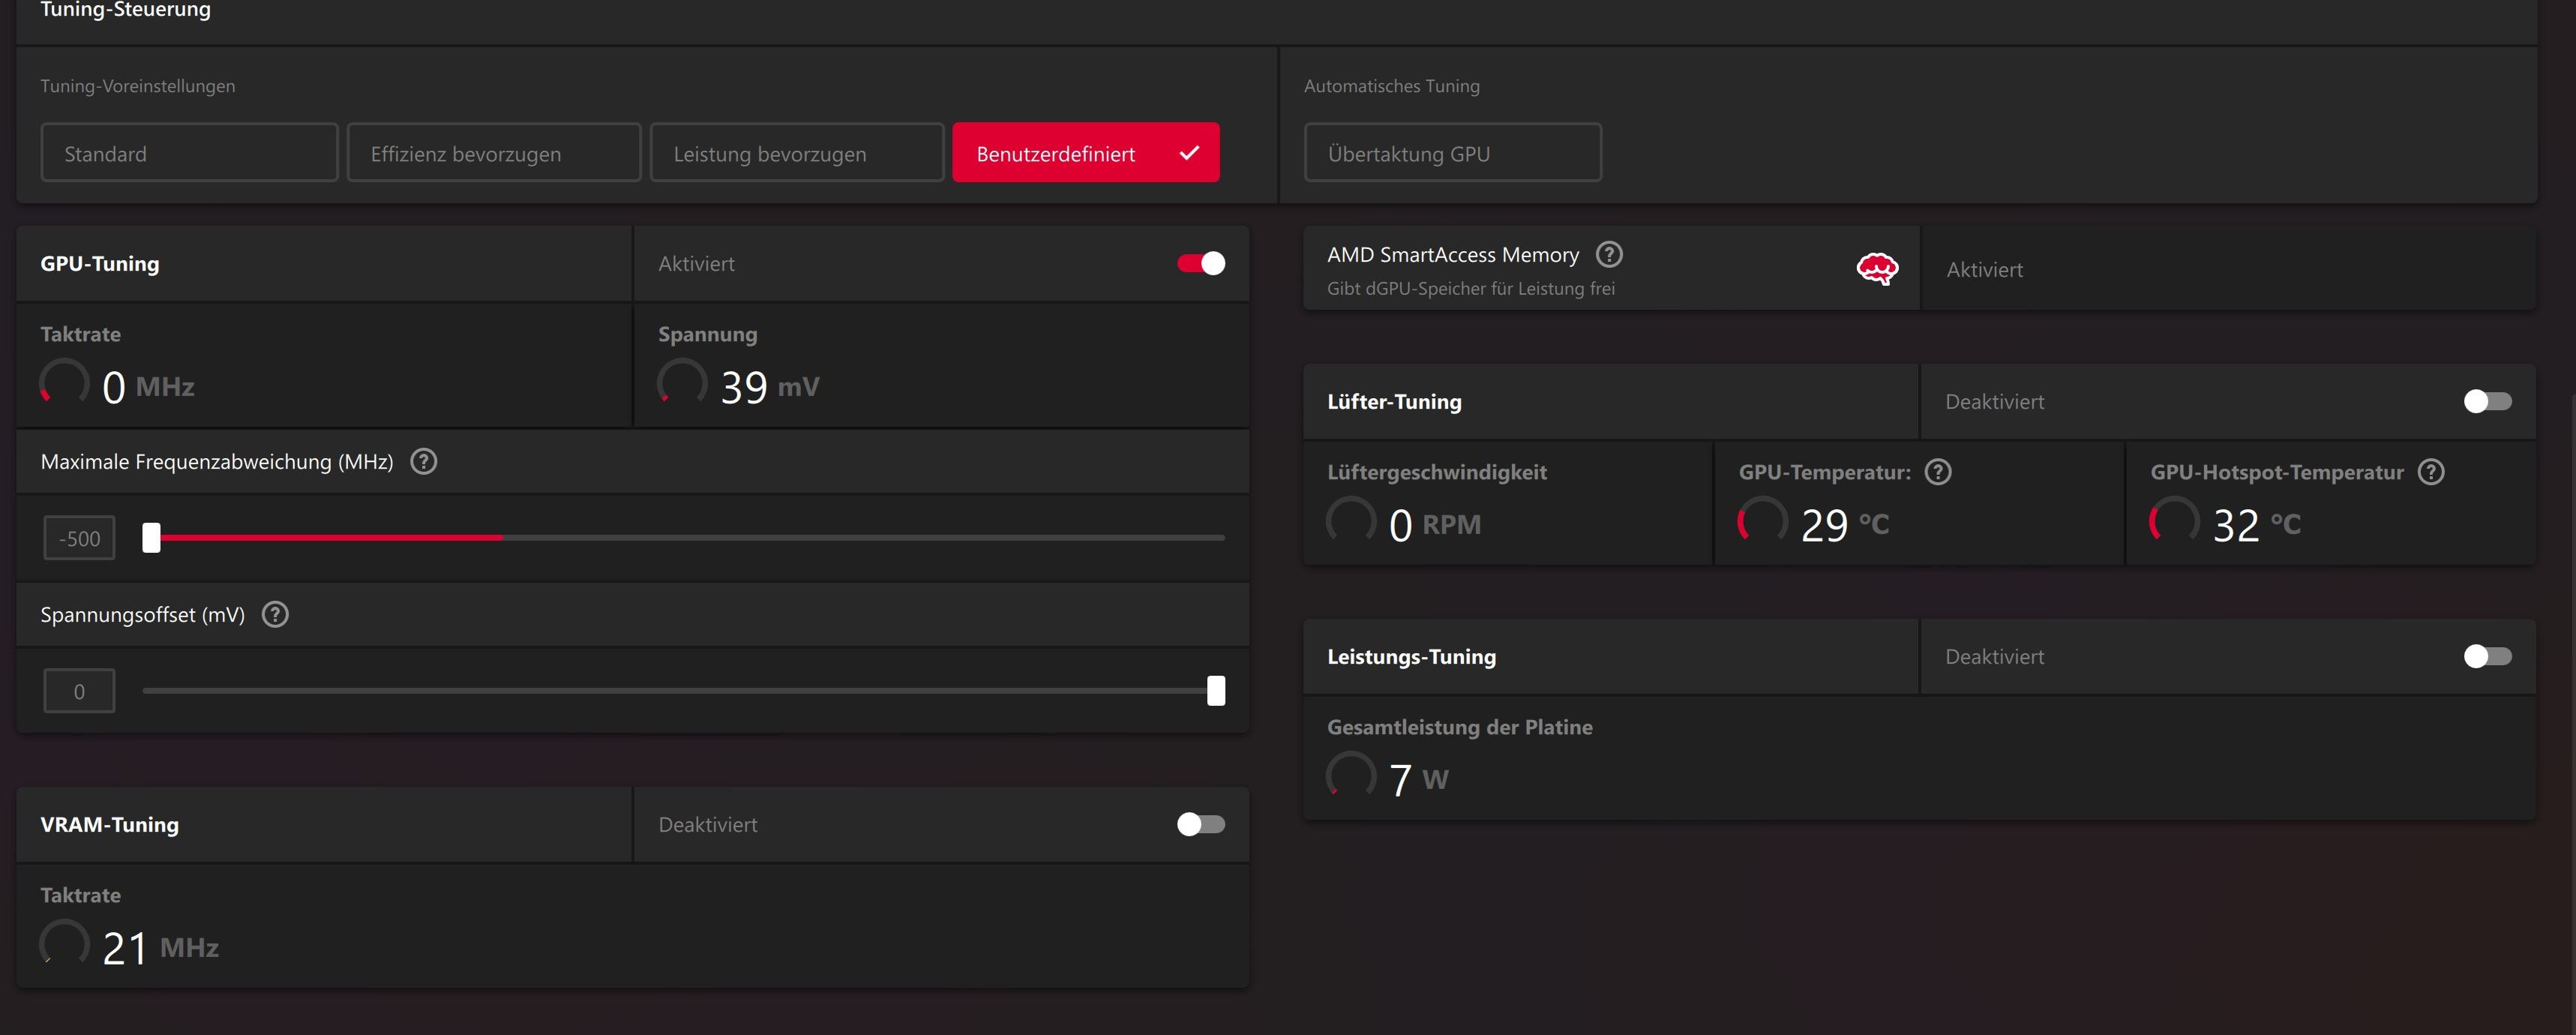The width and height of the screenshot is (2576, 1035).
Task: Start automatic Übertaktung GPU tuning
Action: 1452,153
